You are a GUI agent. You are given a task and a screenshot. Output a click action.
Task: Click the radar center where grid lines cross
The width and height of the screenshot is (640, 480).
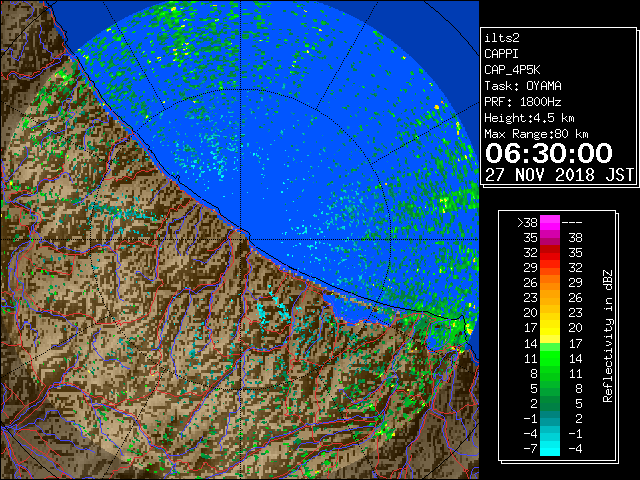click(241, 240)
